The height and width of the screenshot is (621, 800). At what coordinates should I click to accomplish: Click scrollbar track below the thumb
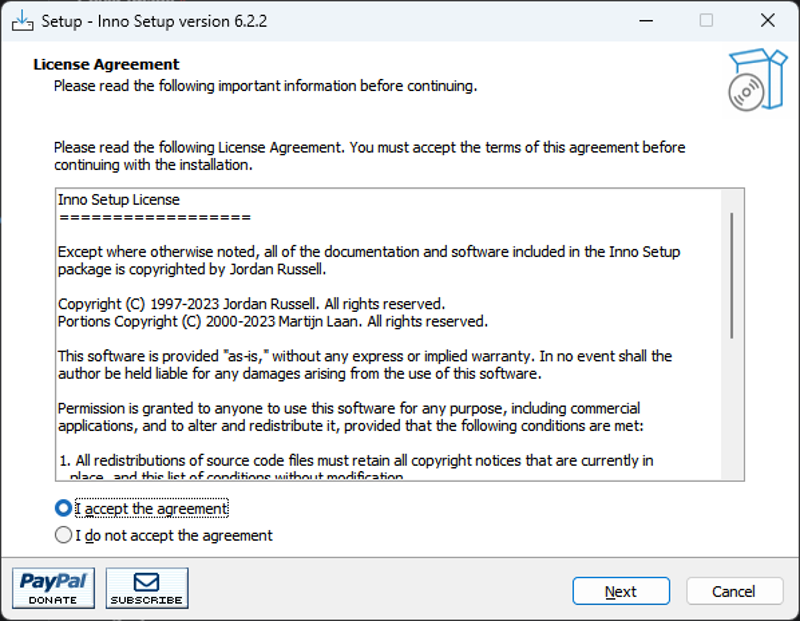[732, 408]
